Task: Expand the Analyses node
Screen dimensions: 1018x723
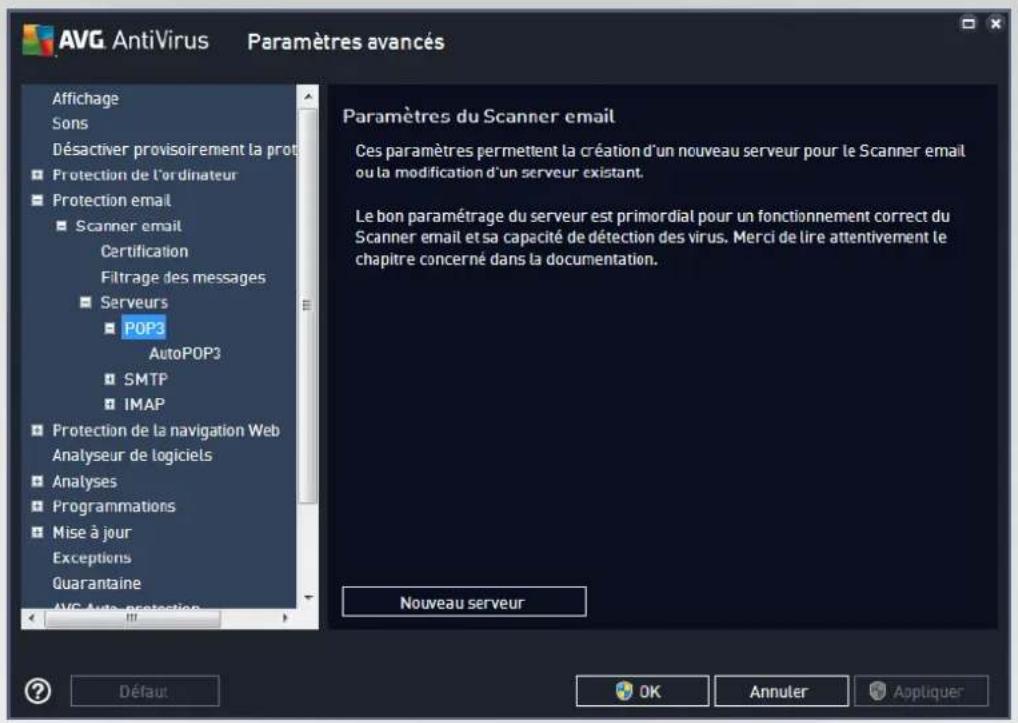Action: coord(38,482)
